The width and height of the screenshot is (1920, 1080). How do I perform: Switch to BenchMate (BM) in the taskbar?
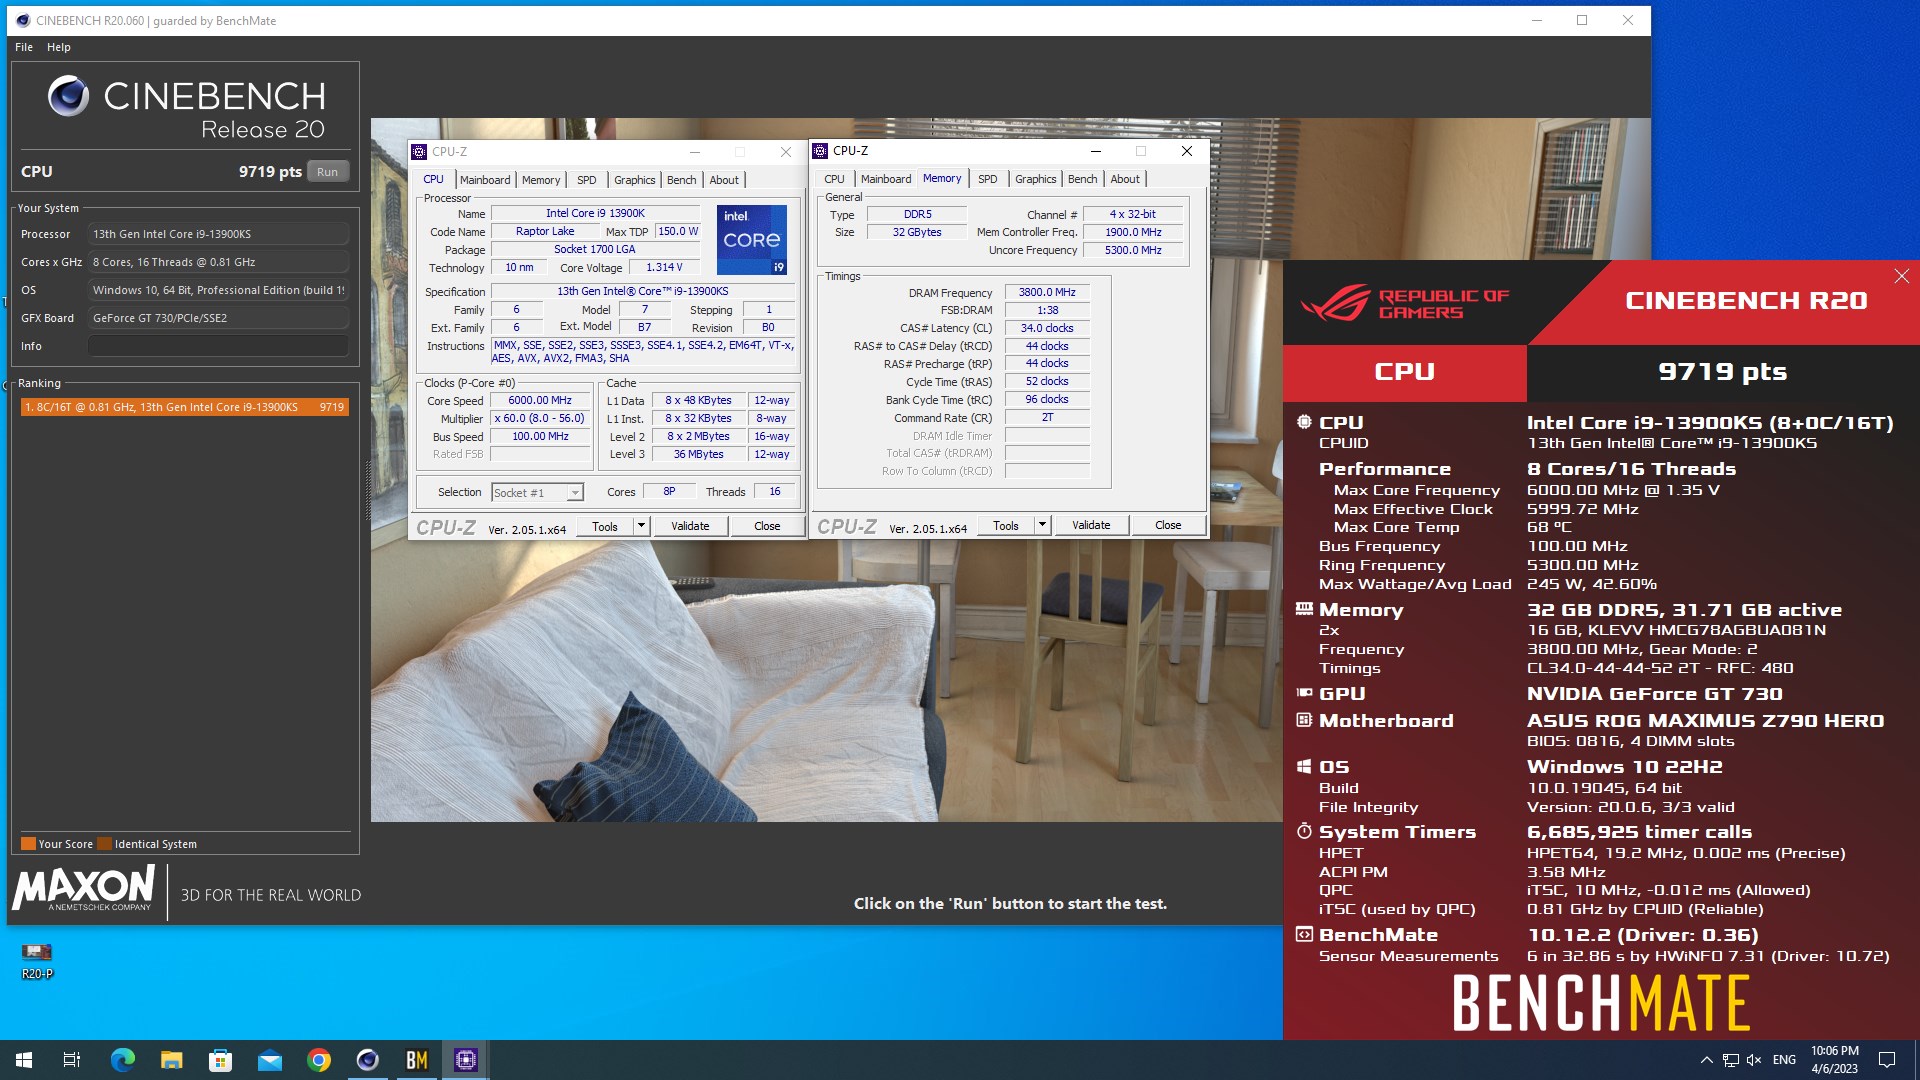pyautogui.click(x=417, y=1060)
